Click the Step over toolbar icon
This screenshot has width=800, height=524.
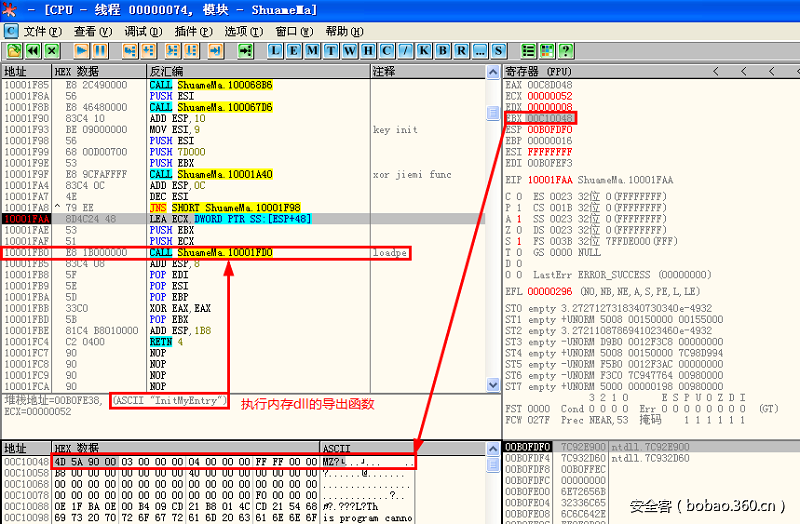(148, 50)
